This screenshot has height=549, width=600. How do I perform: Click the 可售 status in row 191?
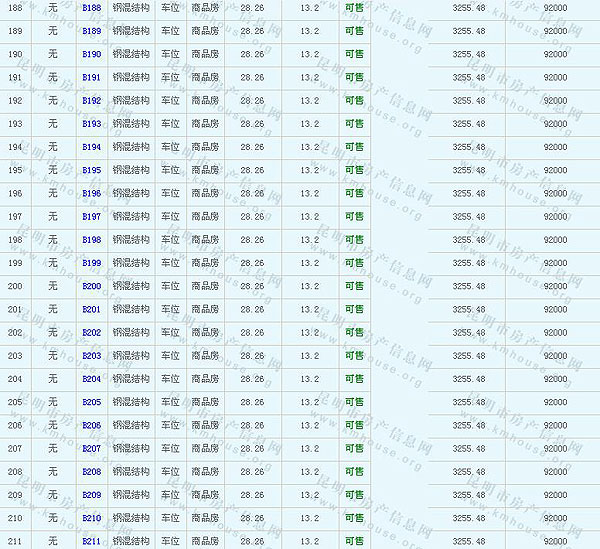(353, 77)
